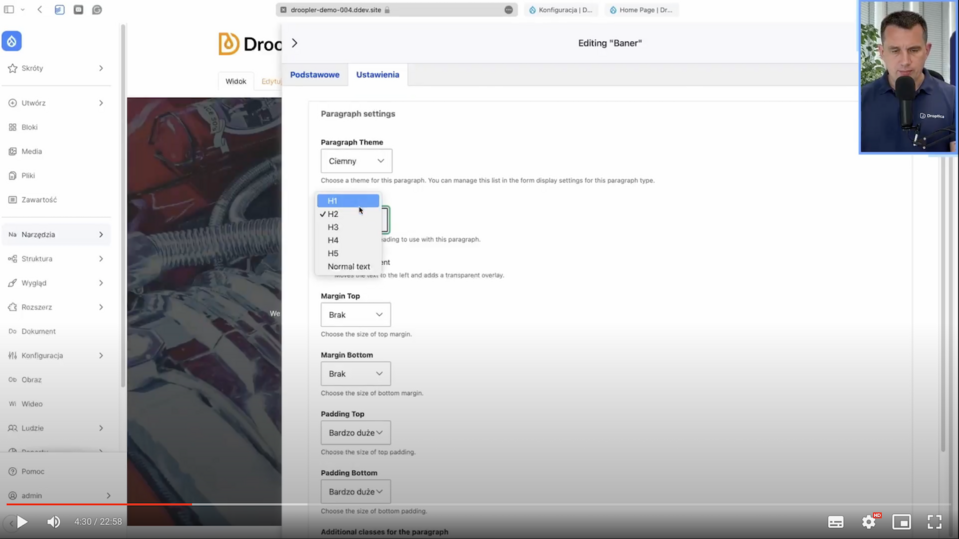Select H5 heading option
959x539 pixels.
[x=348, y=253]
